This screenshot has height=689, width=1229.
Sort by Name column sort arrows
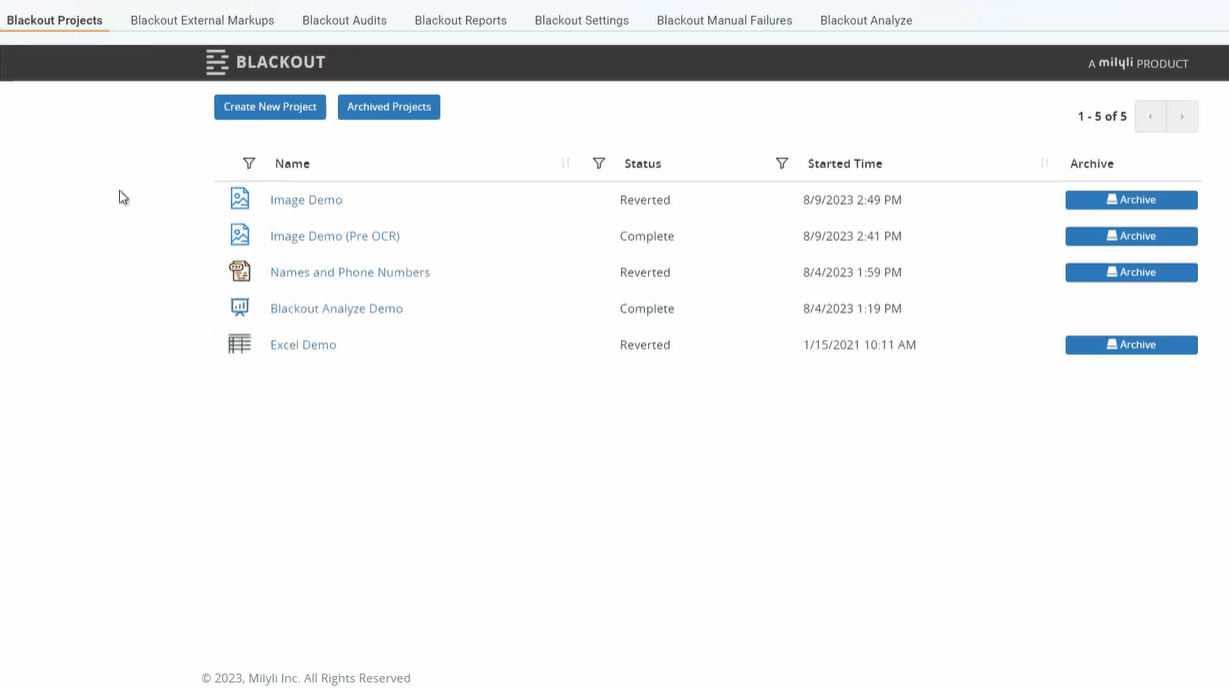[x=566, y=163]
